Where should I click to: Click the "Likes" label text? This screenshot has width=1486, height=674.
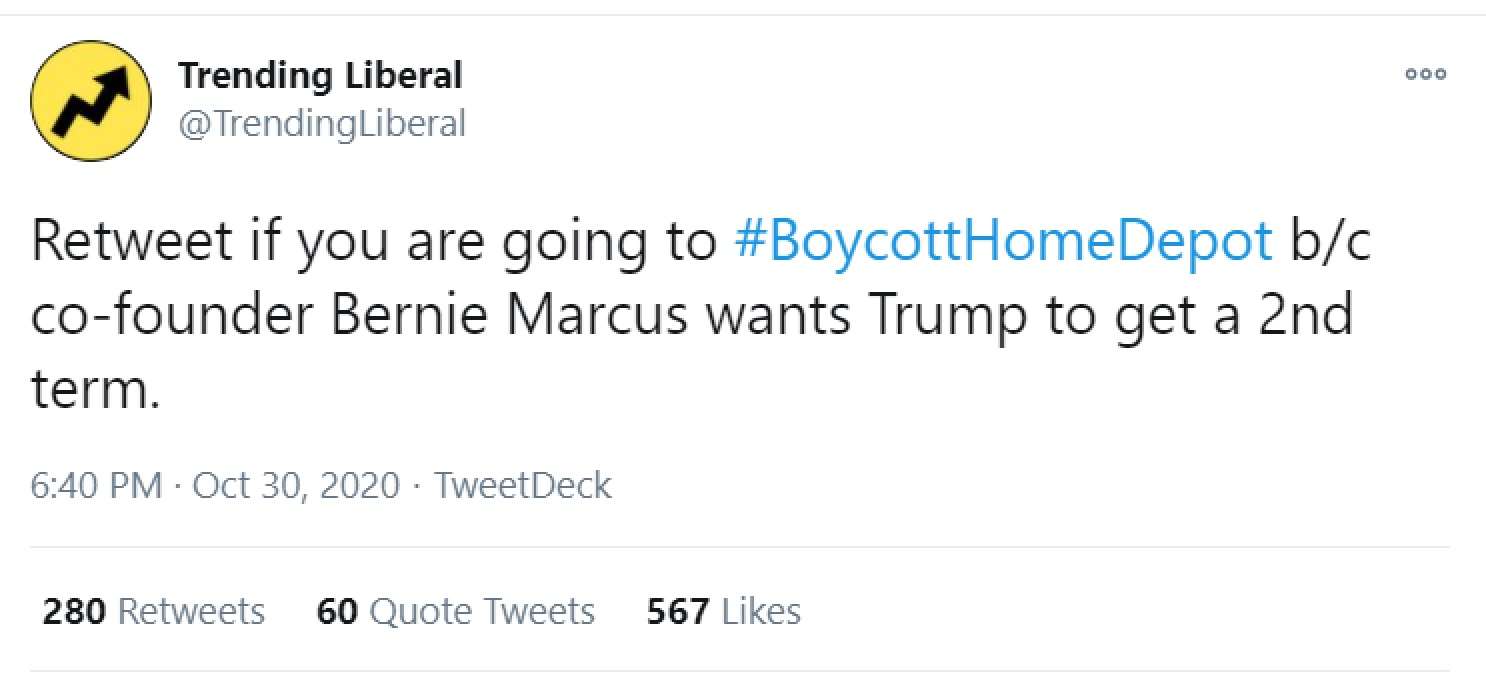[760, 611]
